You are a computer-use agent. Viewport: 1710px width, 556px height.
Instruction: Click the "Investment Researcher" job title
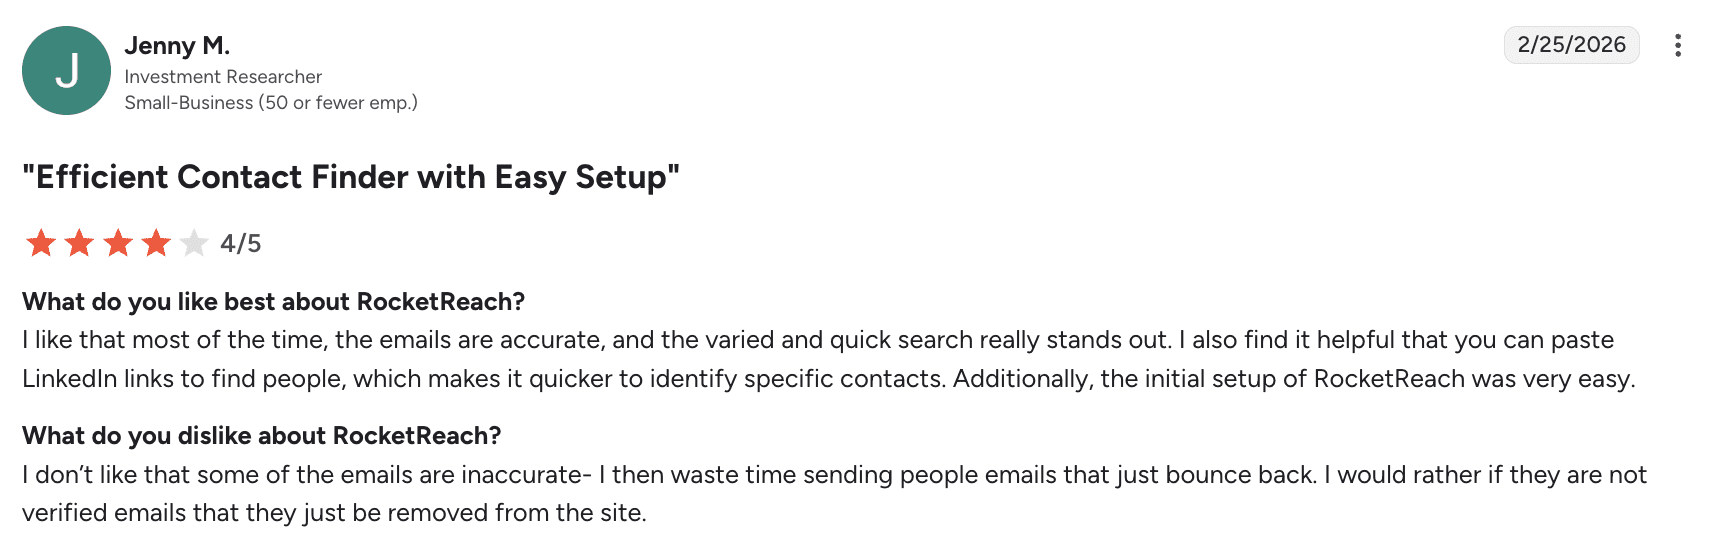click(223, 77)
